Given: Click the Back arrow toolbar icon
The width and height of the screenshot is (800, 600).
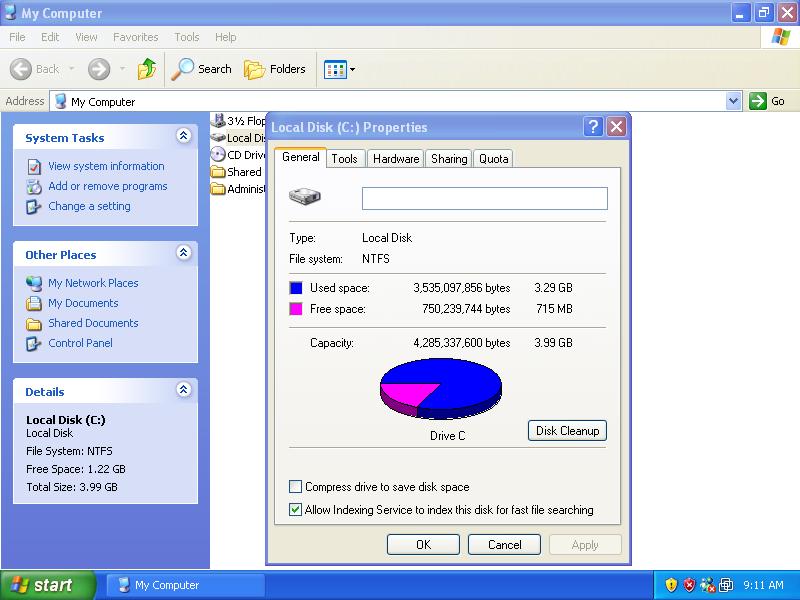Looking at the screenshot, I should click(x=21, y=69).
